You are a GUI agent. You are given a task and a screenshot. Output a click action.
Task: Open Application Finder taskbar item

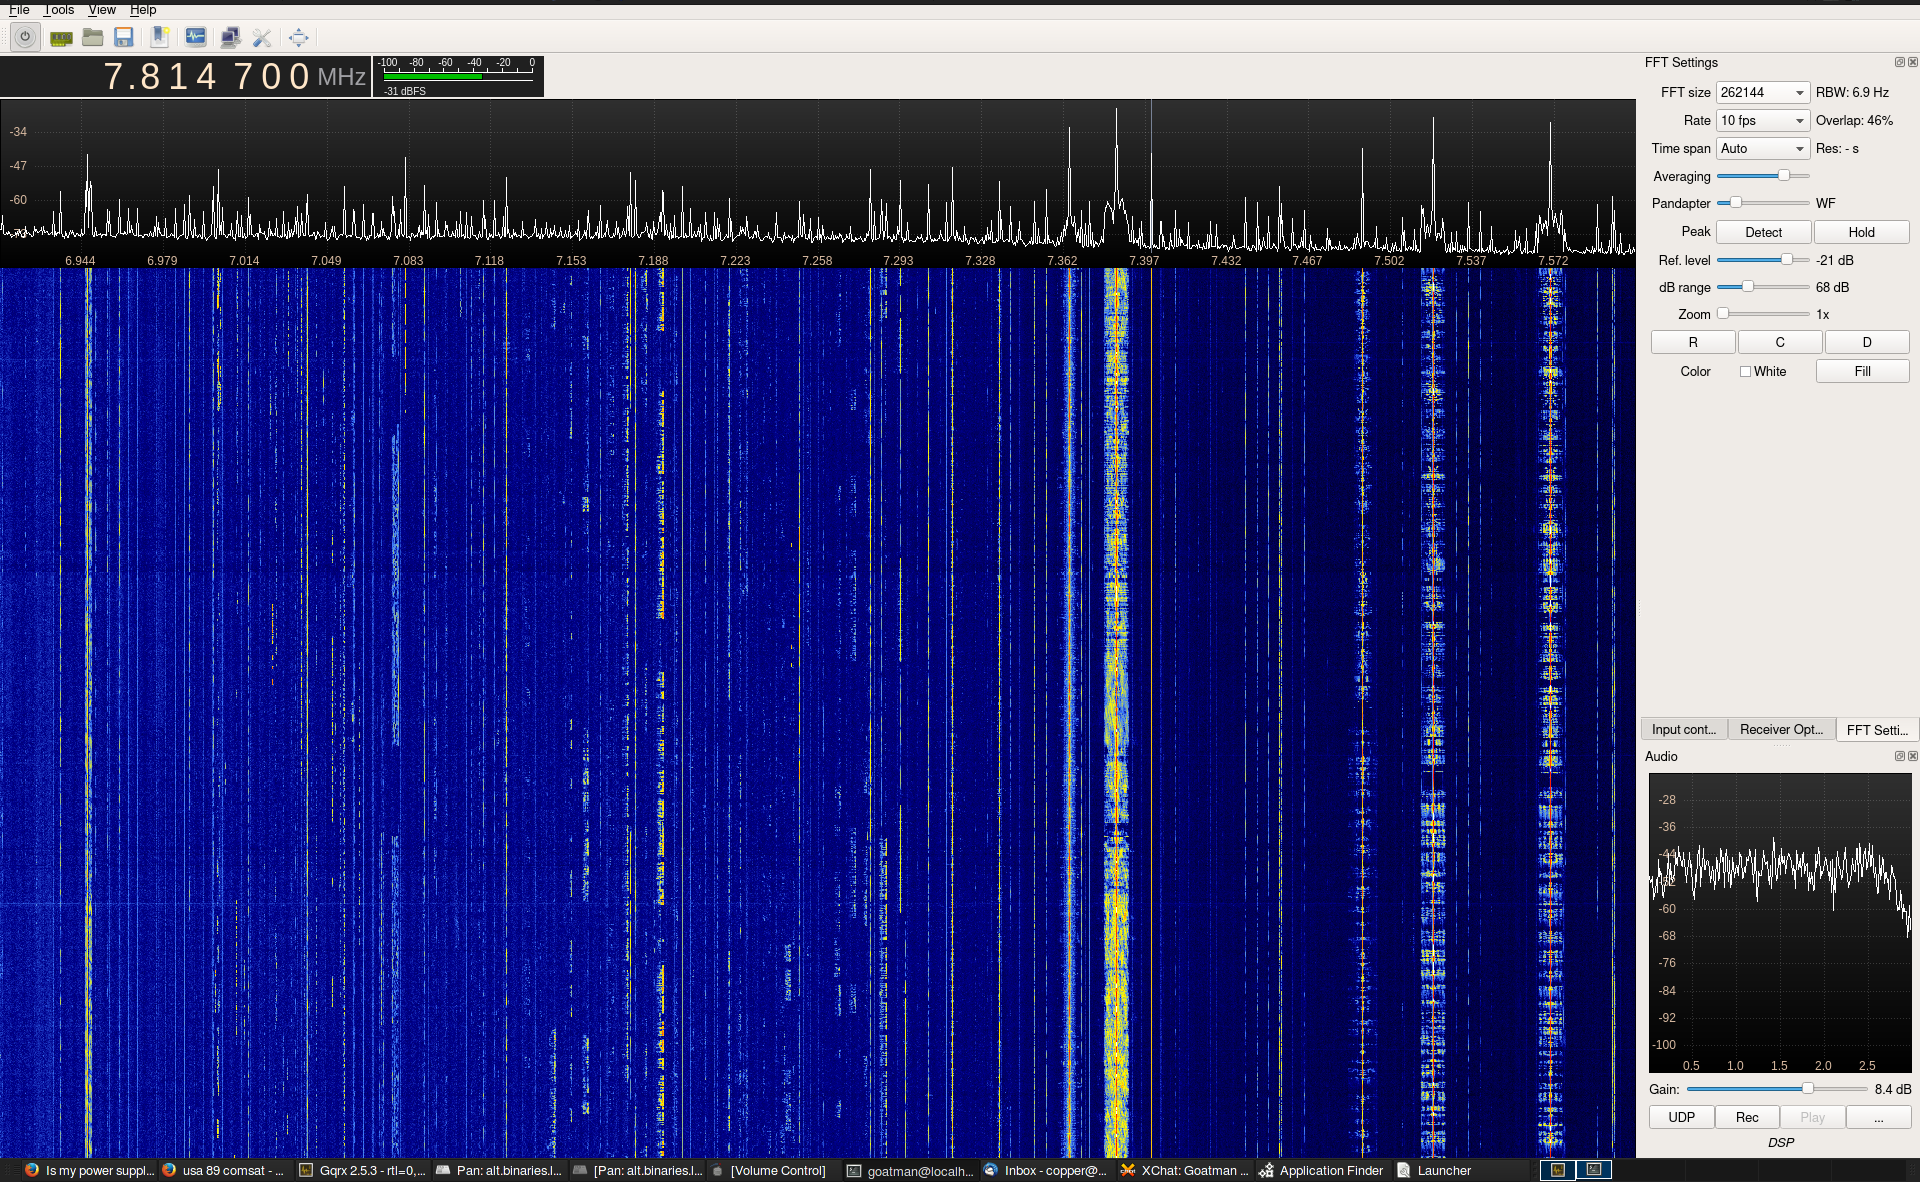pyautogui.click(x=1321, y=1170)
